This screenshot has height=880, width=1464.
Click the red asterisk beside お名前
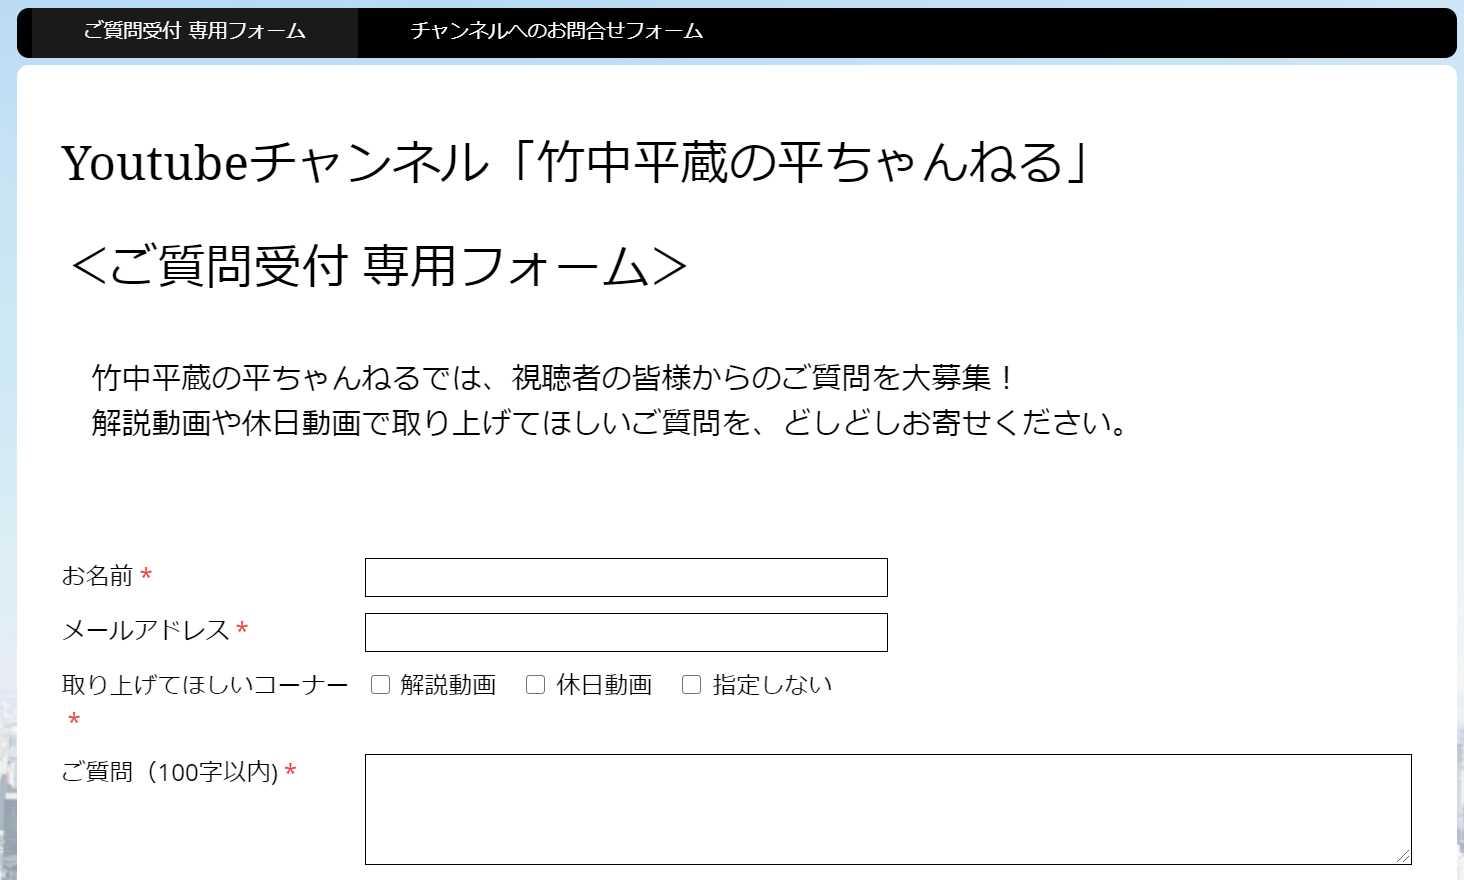coord(146,576)
